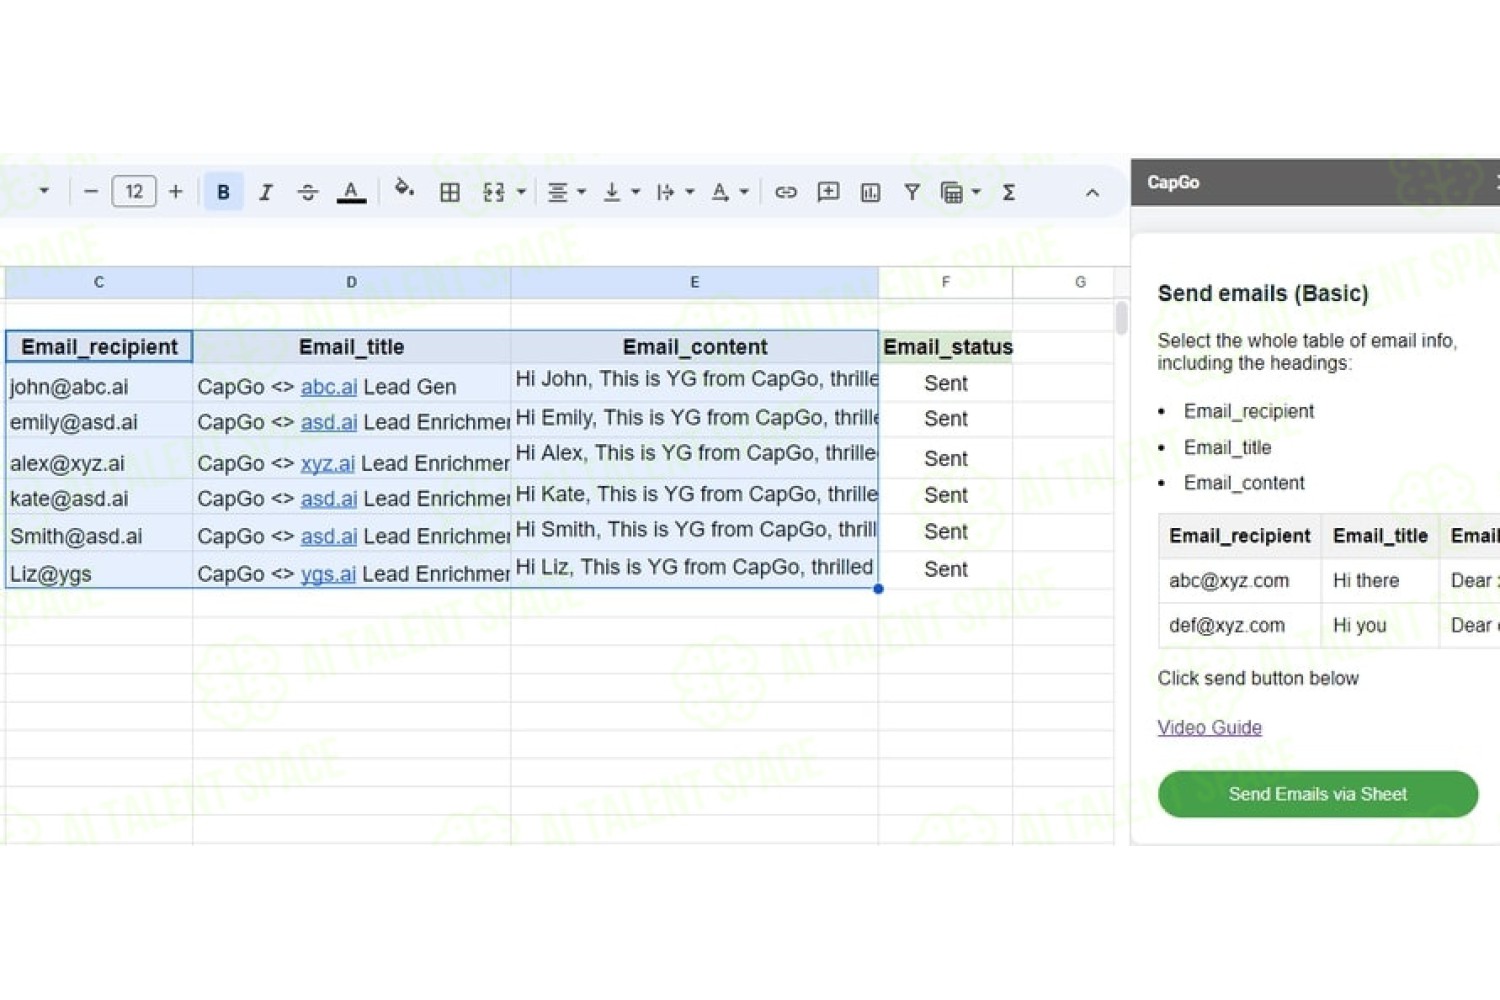Image resolution: width=1500 pixels, height=1000 pixels.
Task: Click the text wrapping icon
Action: point(666,192)
